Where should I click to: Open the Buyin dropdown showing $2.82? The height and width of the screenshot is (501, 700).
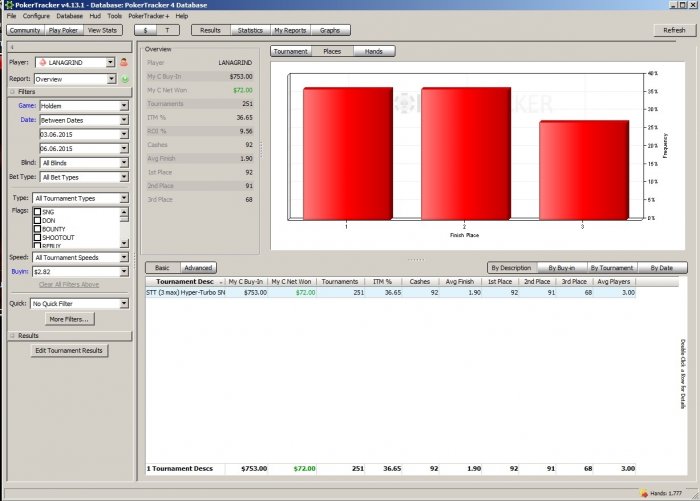pos(124,271)
